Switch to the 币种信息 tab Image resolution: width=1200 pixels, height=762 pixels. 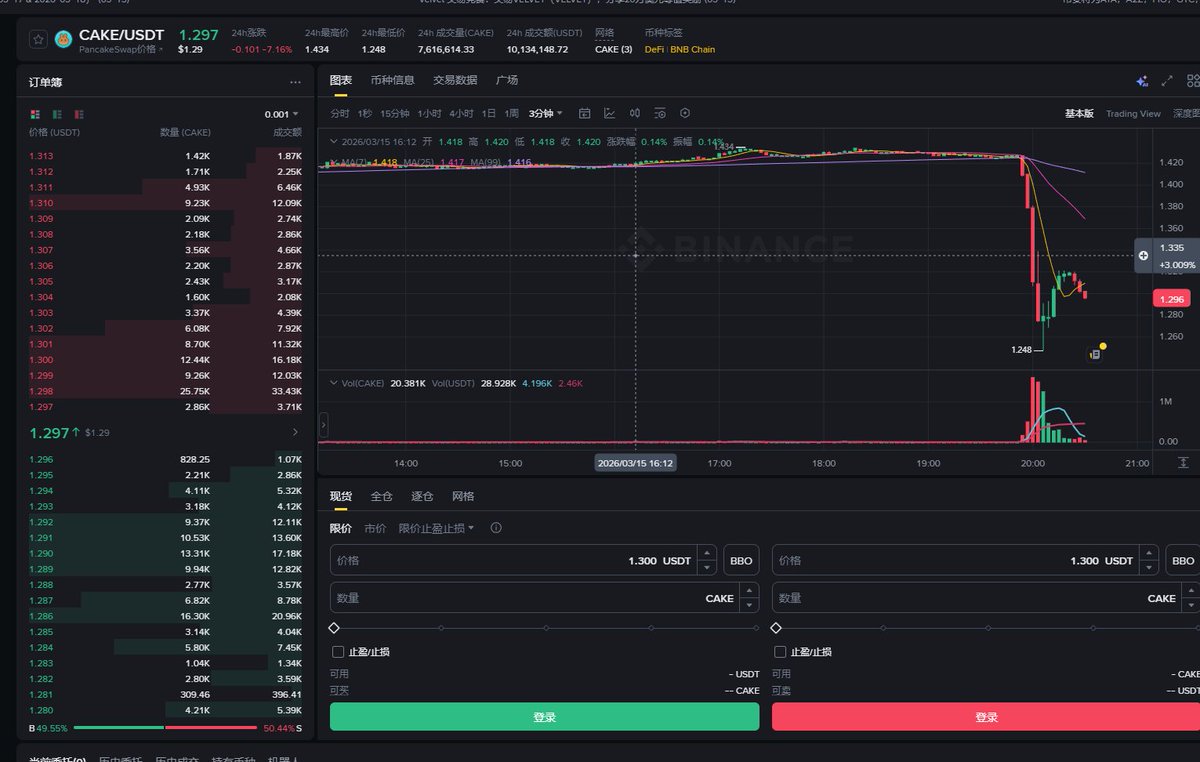click(x=392, y=80)
